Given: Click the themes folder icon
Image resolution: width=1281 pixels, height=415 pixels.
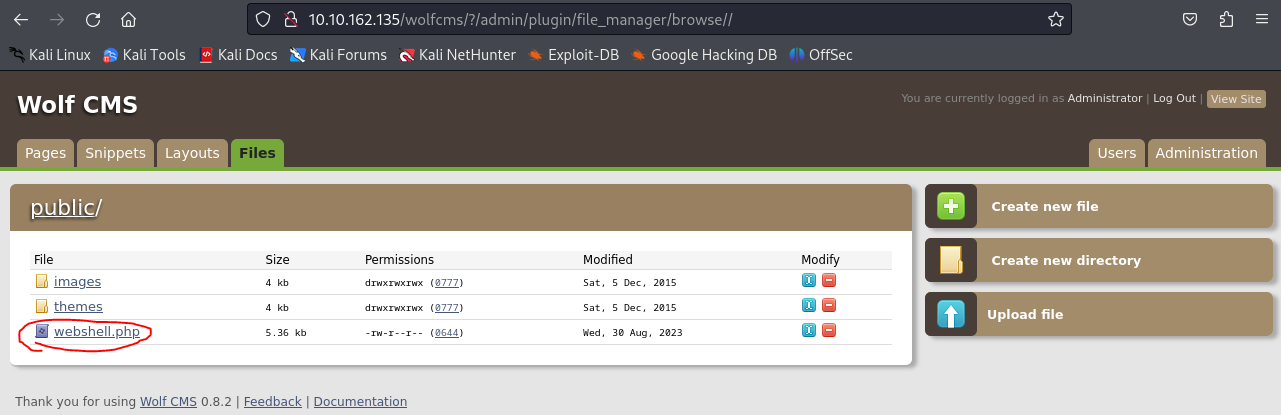Looking at the screenshot, I should click(42, 306).
